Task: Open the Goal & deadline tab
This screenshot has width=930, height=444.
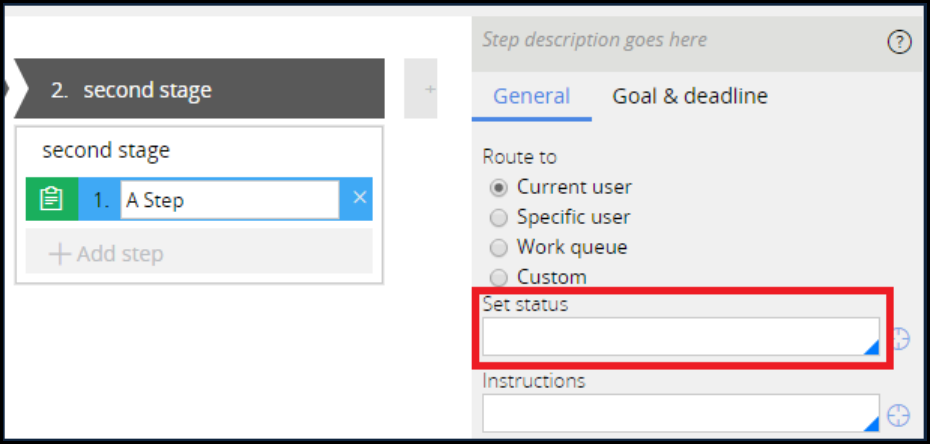Action: (690, 96)
